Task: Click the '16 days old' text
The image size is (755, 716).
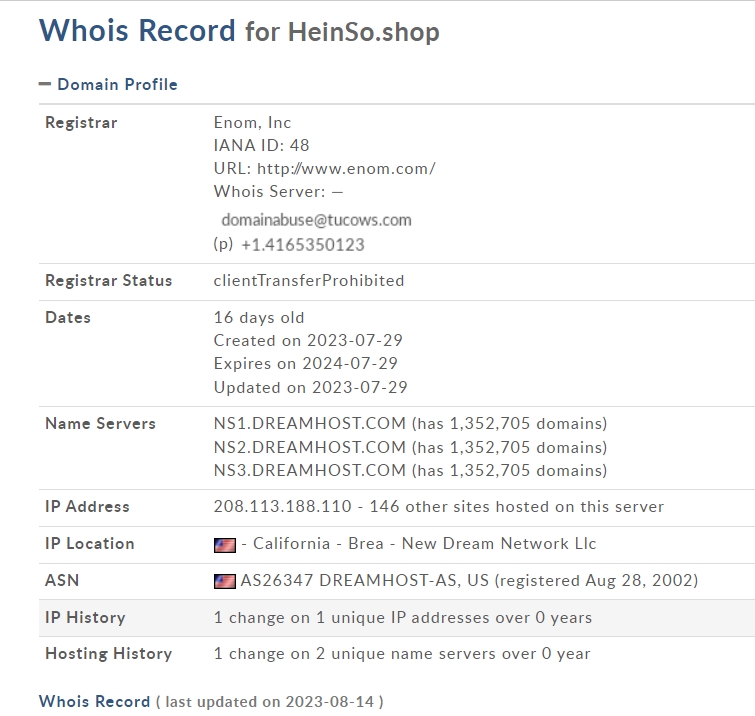Action: pos(259,318)
